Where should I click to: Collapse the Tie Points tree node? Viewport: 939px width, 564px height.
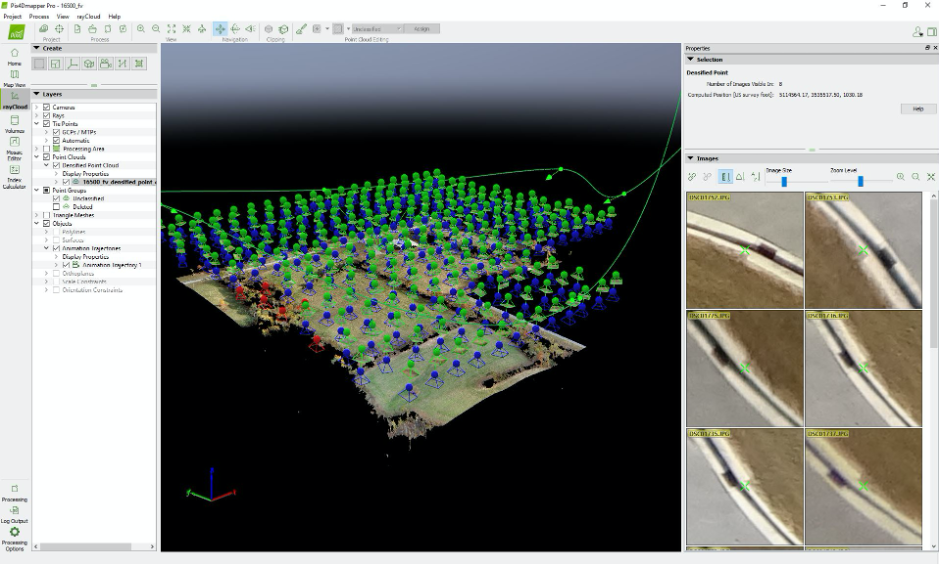pyautogui.click(x=36, y=124)
